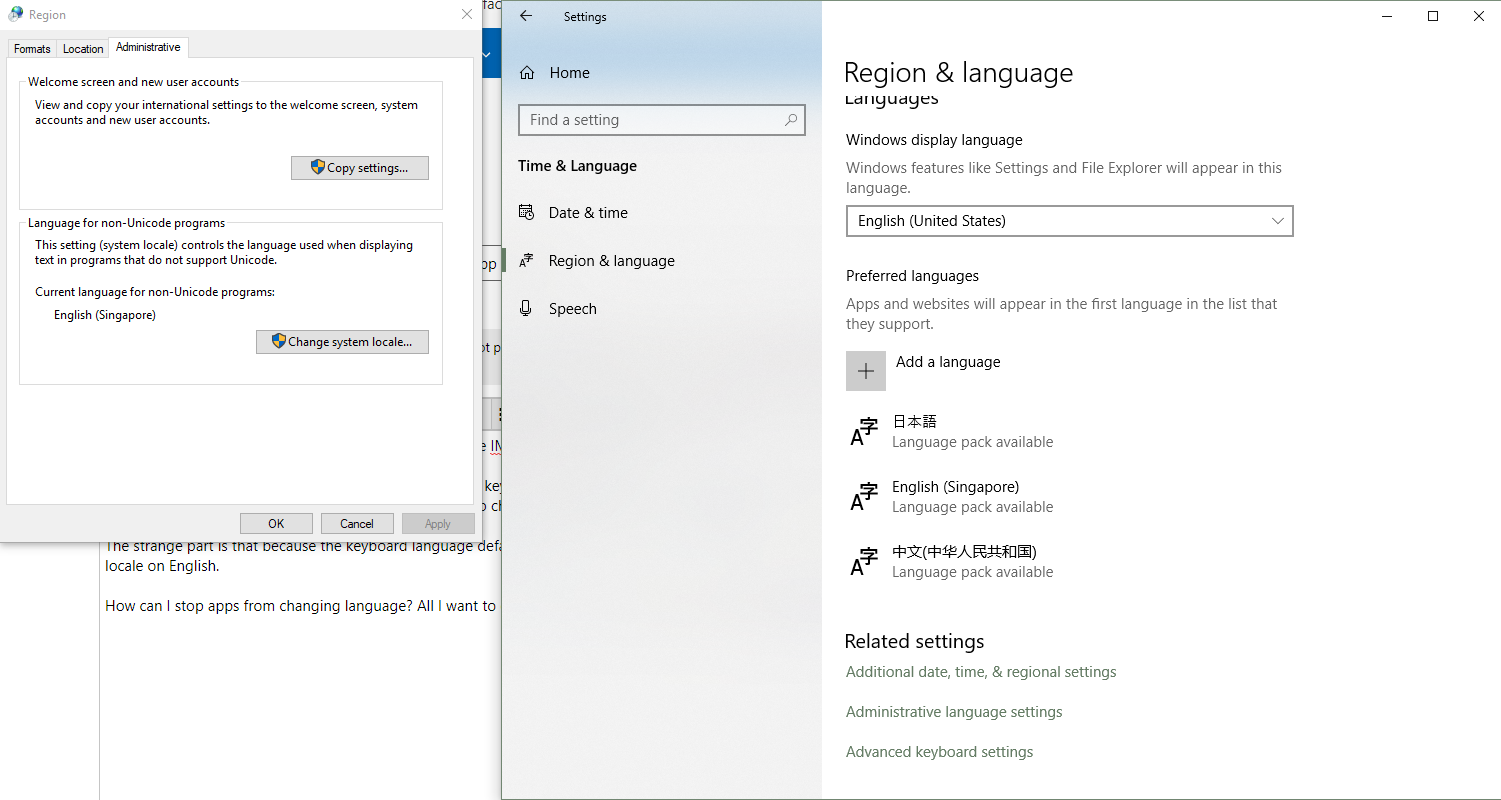Image resolution: width=1501 pixels, height=800 pixels.
Task: Click the Date & time calendar icon
Action: (x=526, y=212)
